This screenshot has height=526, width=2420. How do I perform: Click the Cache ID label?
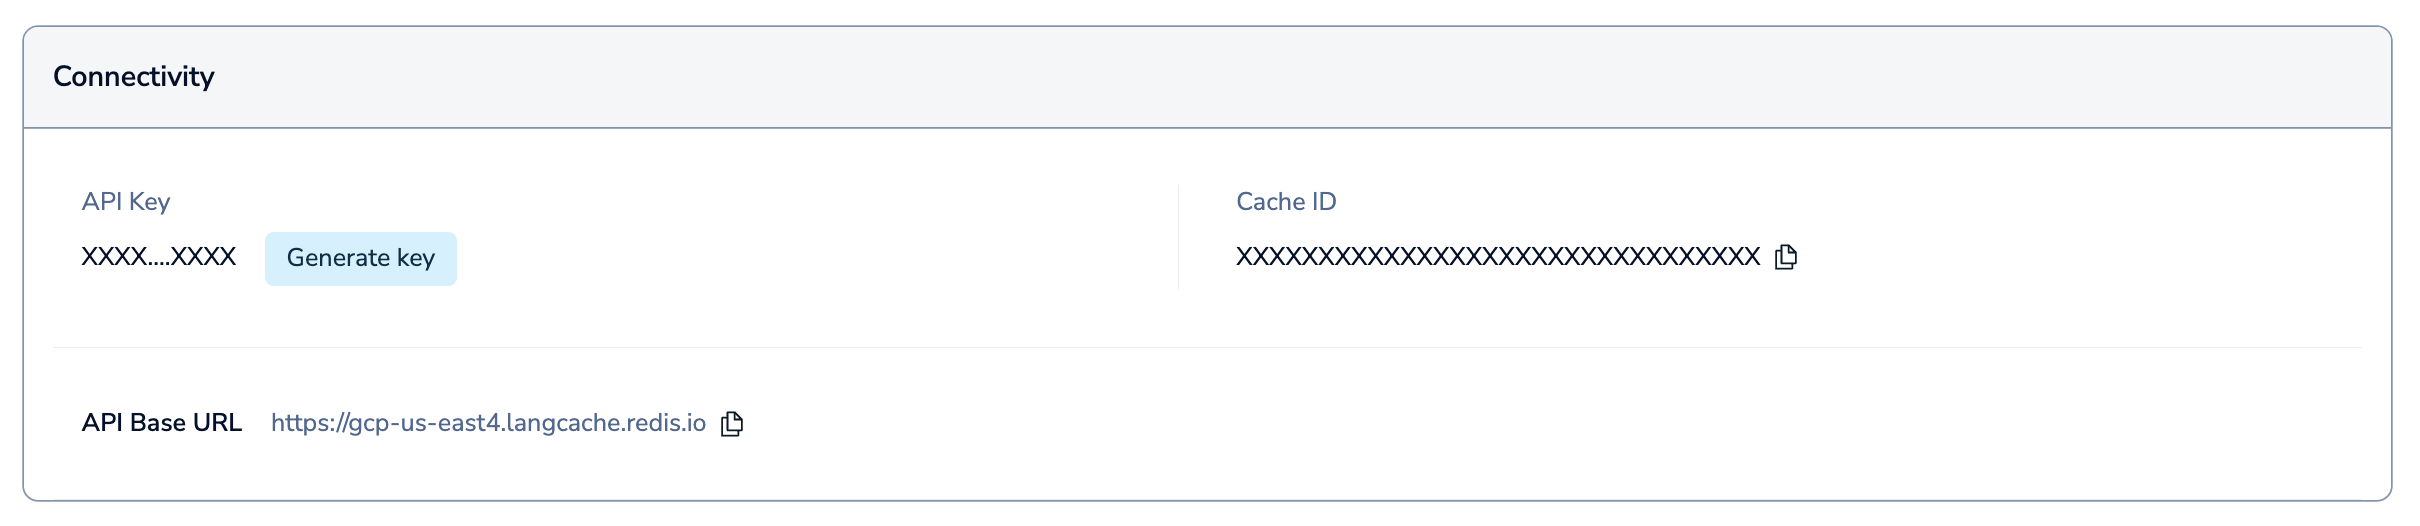pos(1286,202)
